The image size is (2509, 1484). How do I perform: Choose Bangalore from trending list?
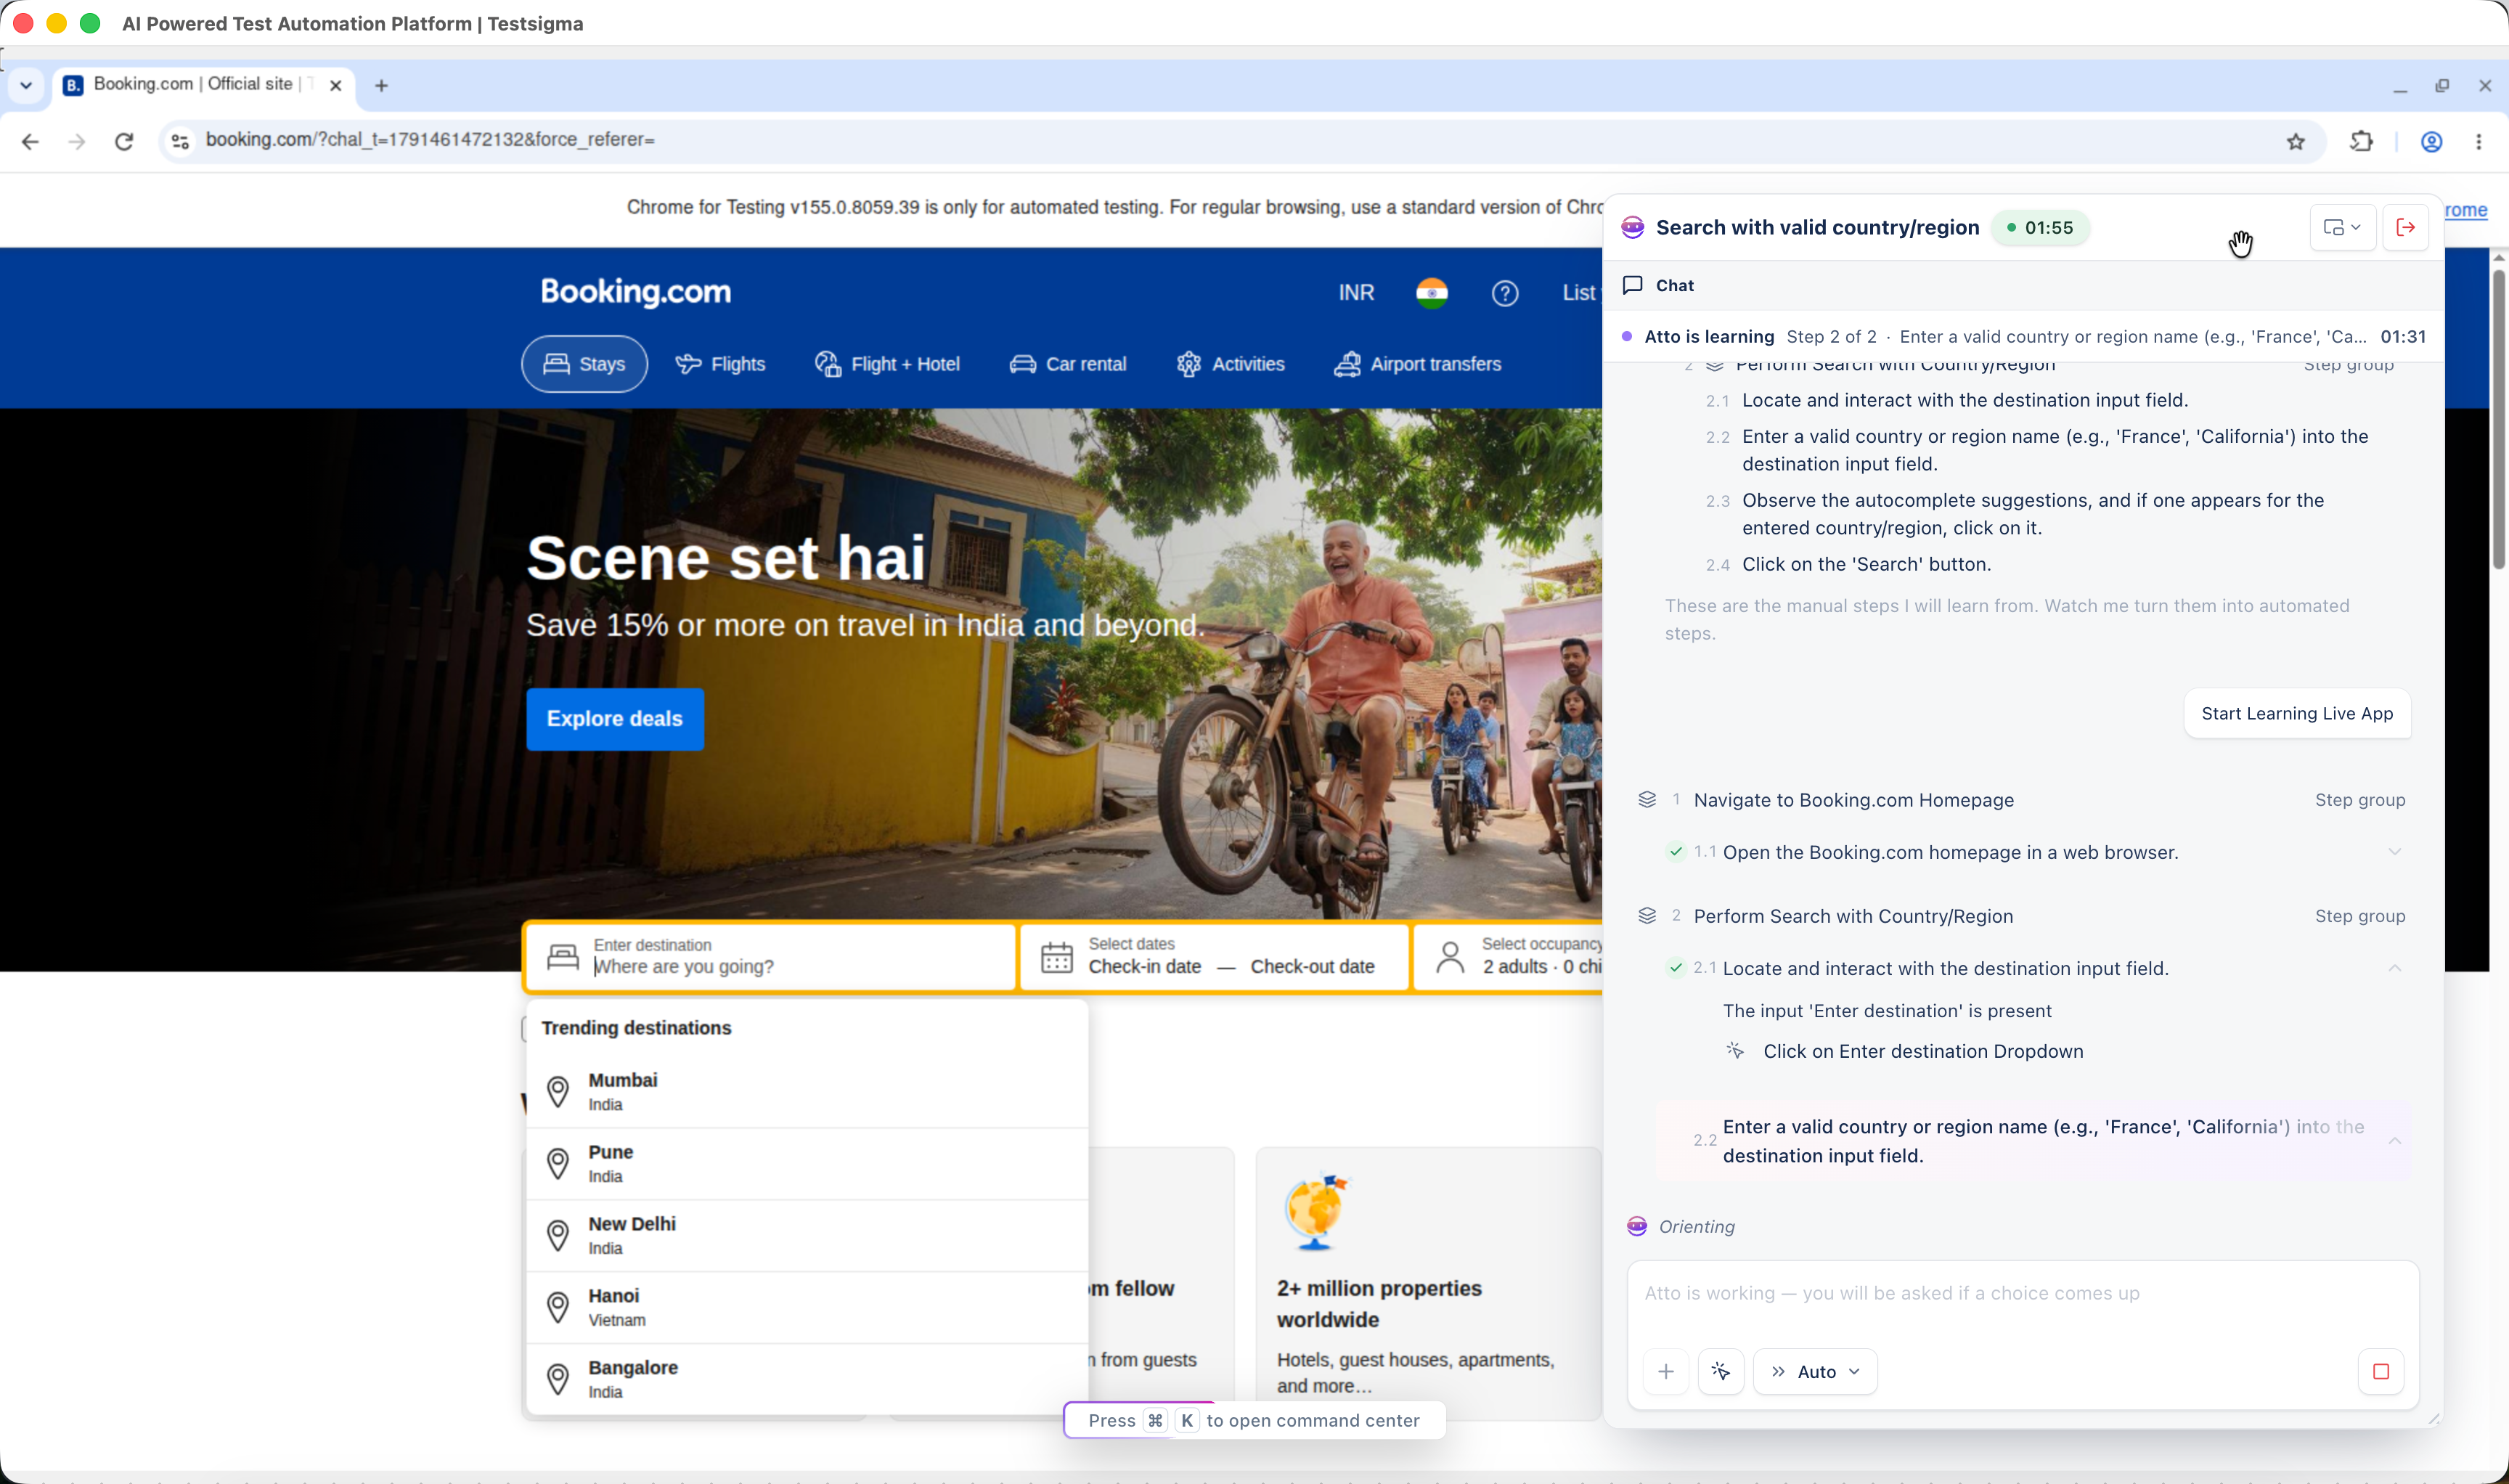tap(807, 1379)
